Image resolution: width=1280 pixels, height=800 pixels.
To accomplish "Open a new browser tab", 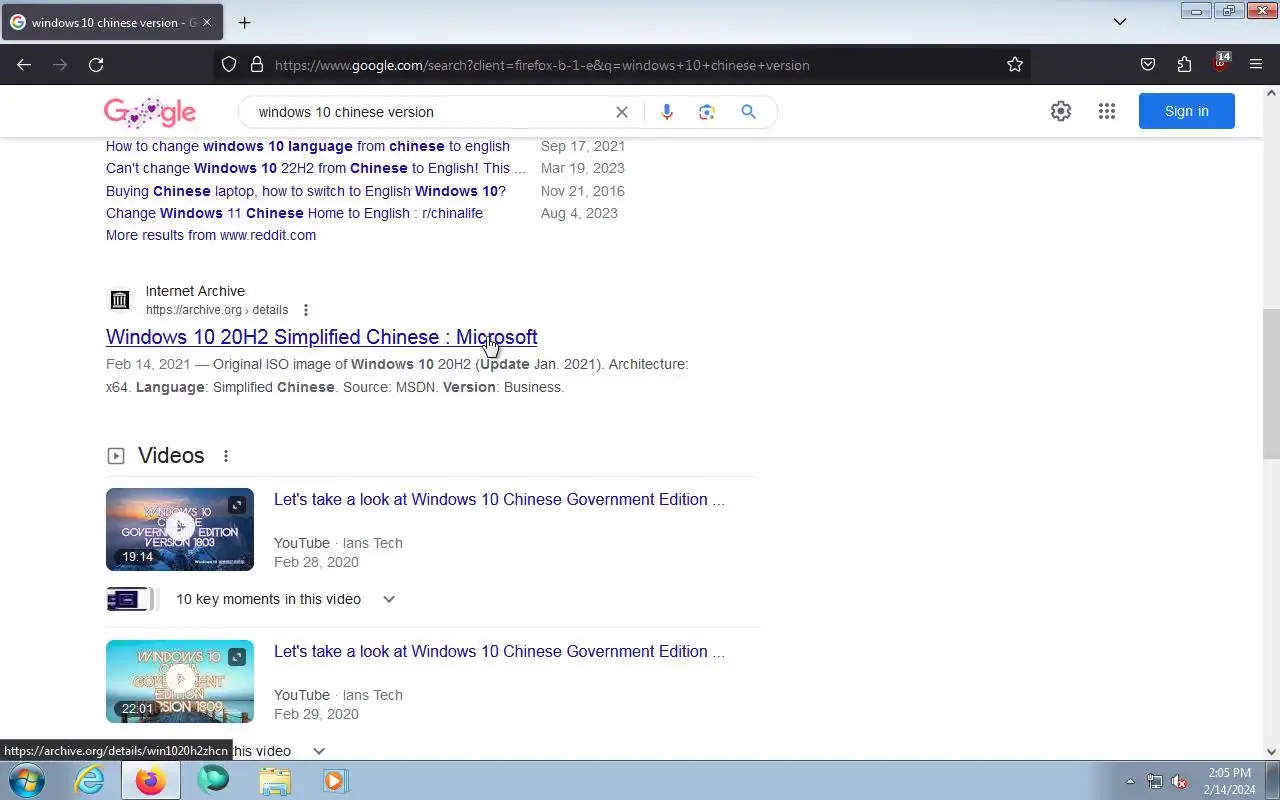I will (244, 22).
